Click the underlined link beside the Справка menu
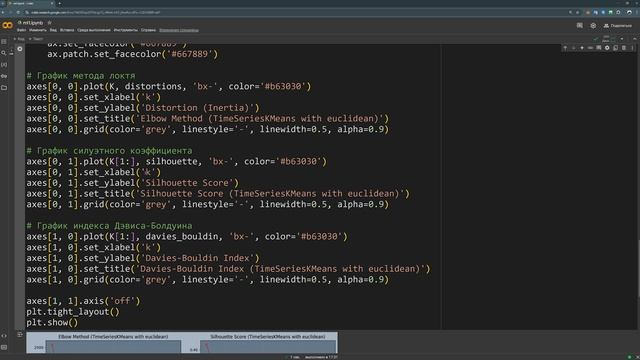This screenshot has width=640, height=360. [179, 30]
